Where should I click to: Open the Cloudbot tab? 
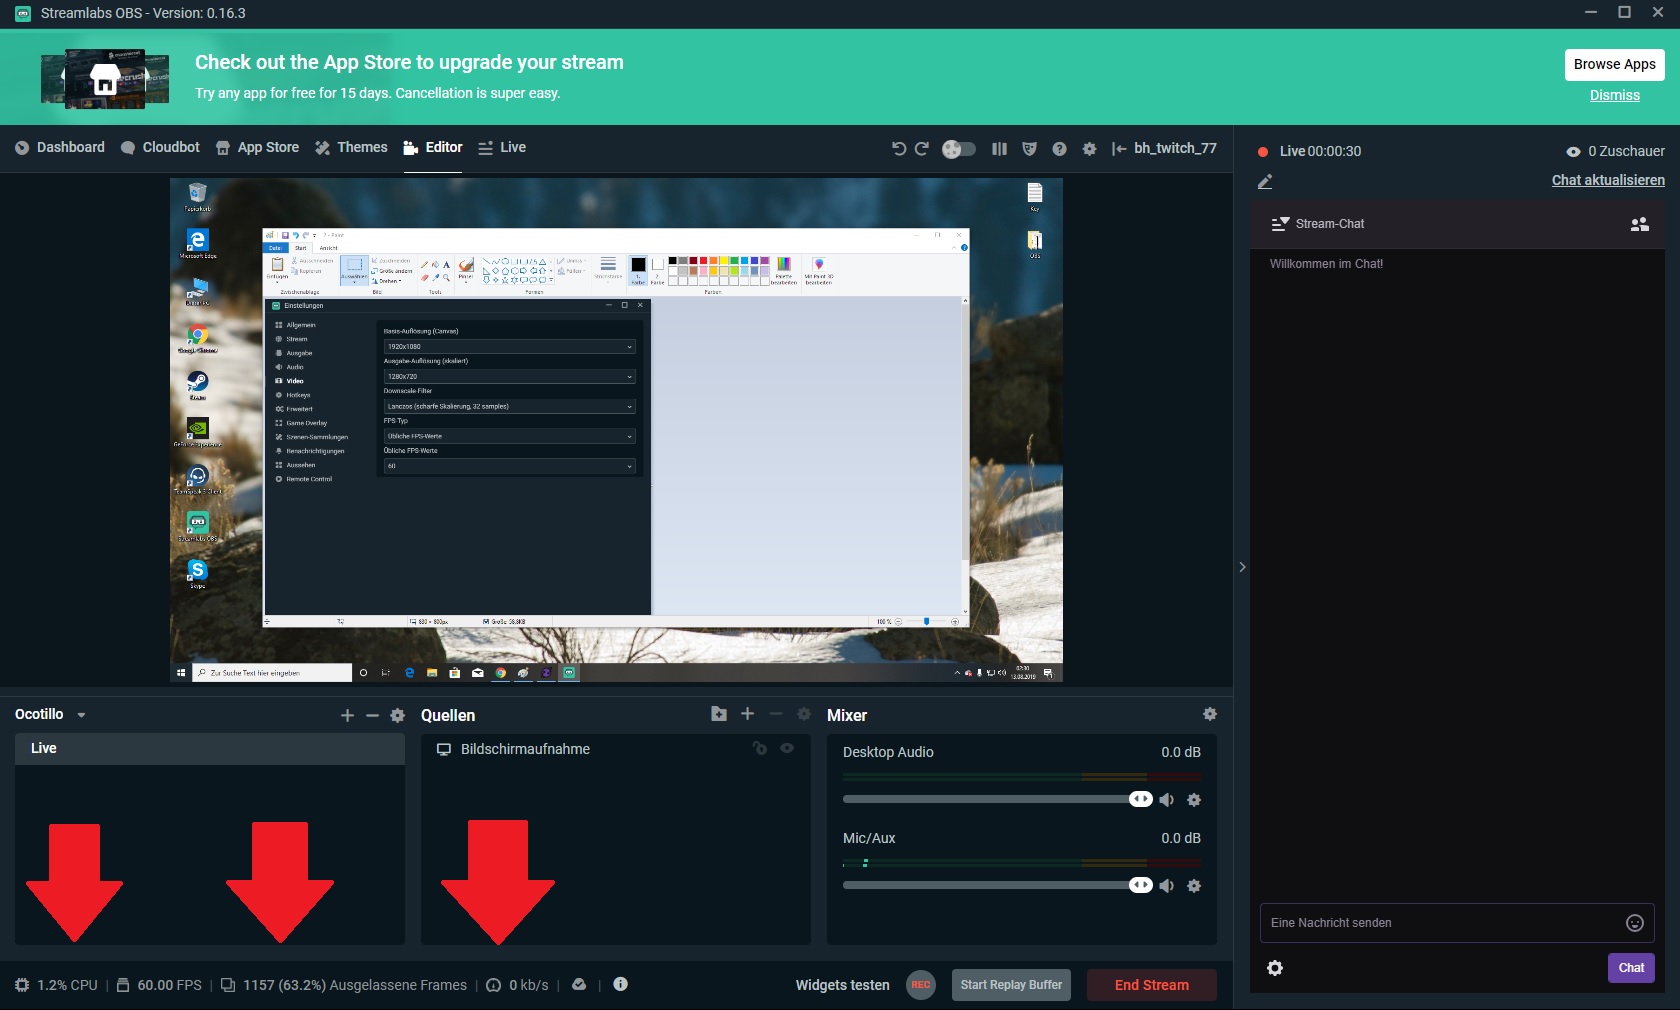click(x=160, y=147)
